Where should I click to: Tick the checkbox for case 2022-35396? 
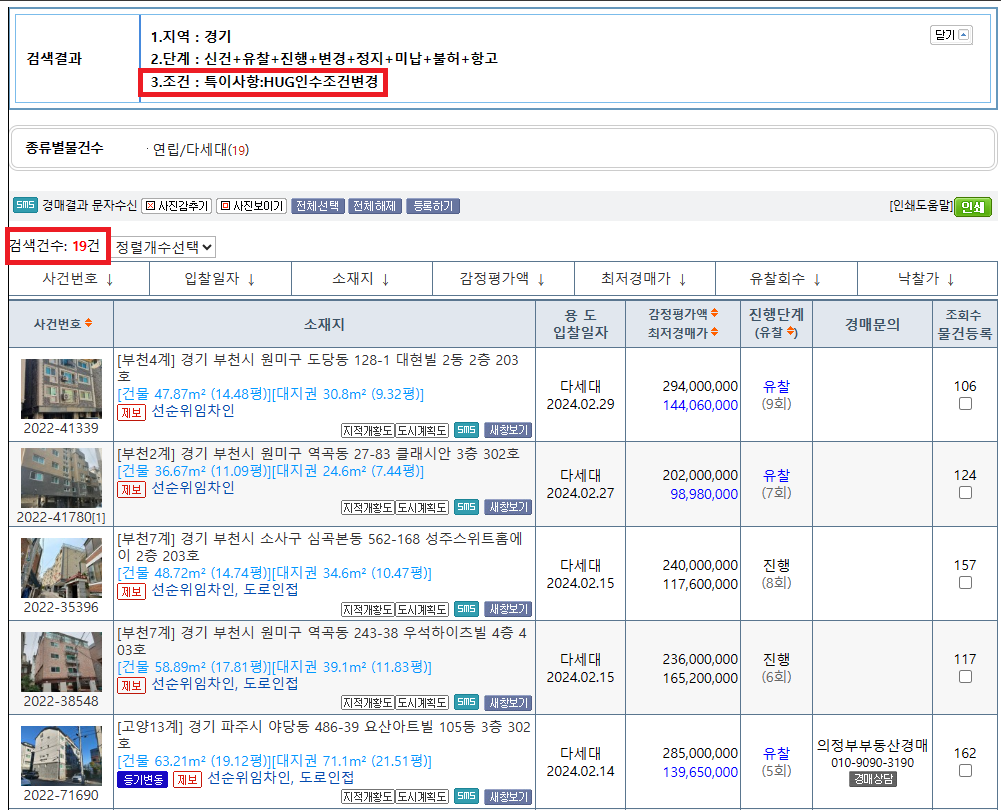tap(965, 583)
